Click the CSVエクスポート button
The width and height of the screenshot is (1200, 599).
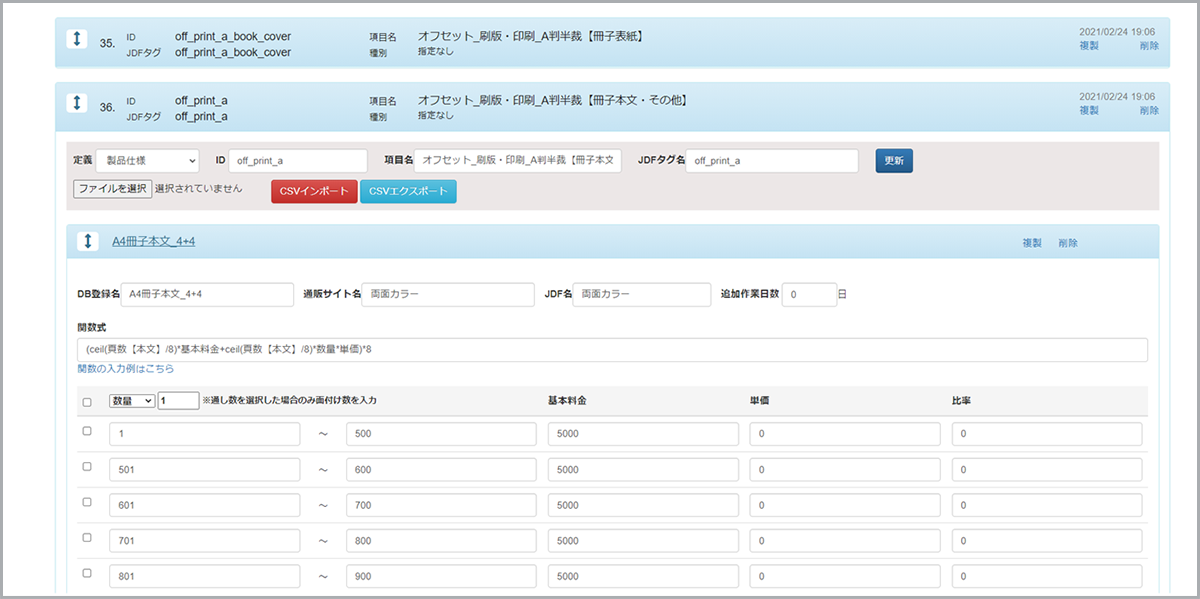point(408,191)
